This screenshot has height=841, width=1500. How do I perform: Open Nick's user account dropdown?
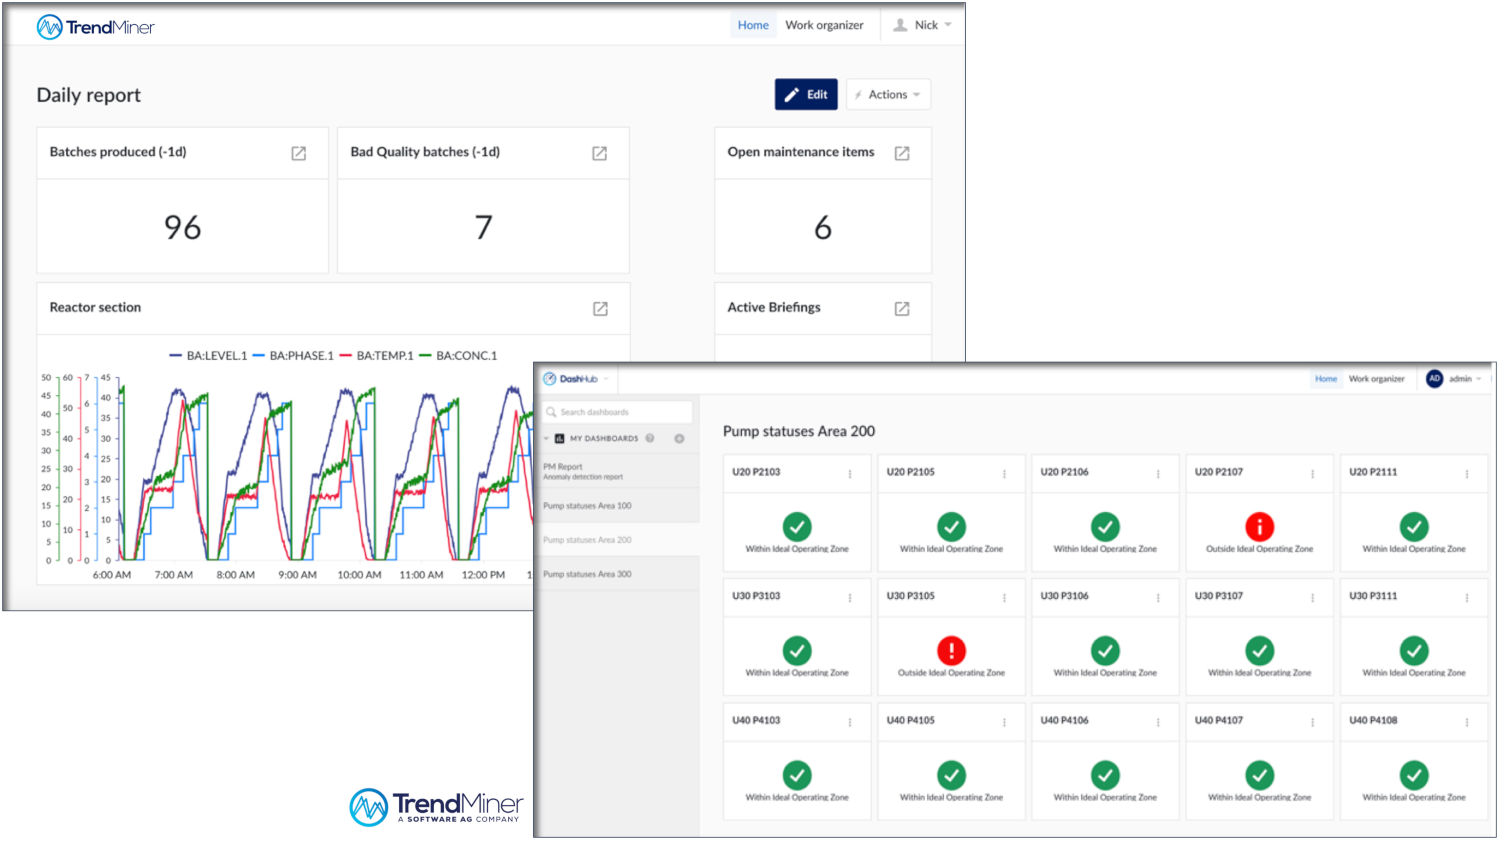(x=922, y=25)
